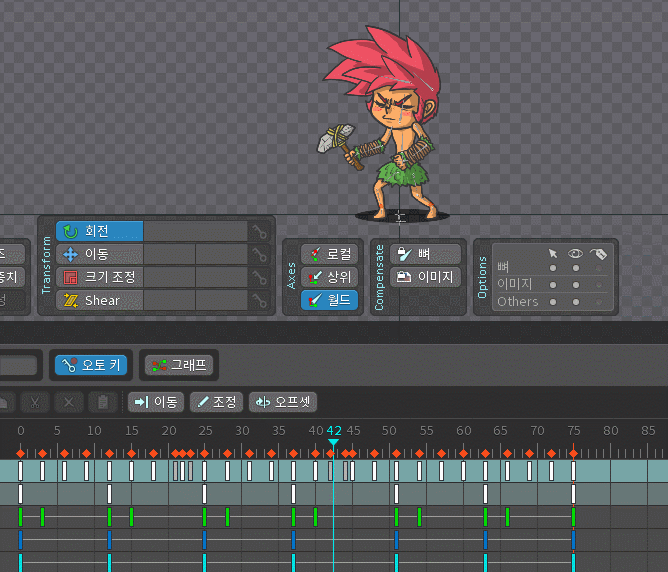This screenshot has width=668, height=572.
Task: Click the paste clipboard icon in timeline toolbar
Action: coord(102,402)
